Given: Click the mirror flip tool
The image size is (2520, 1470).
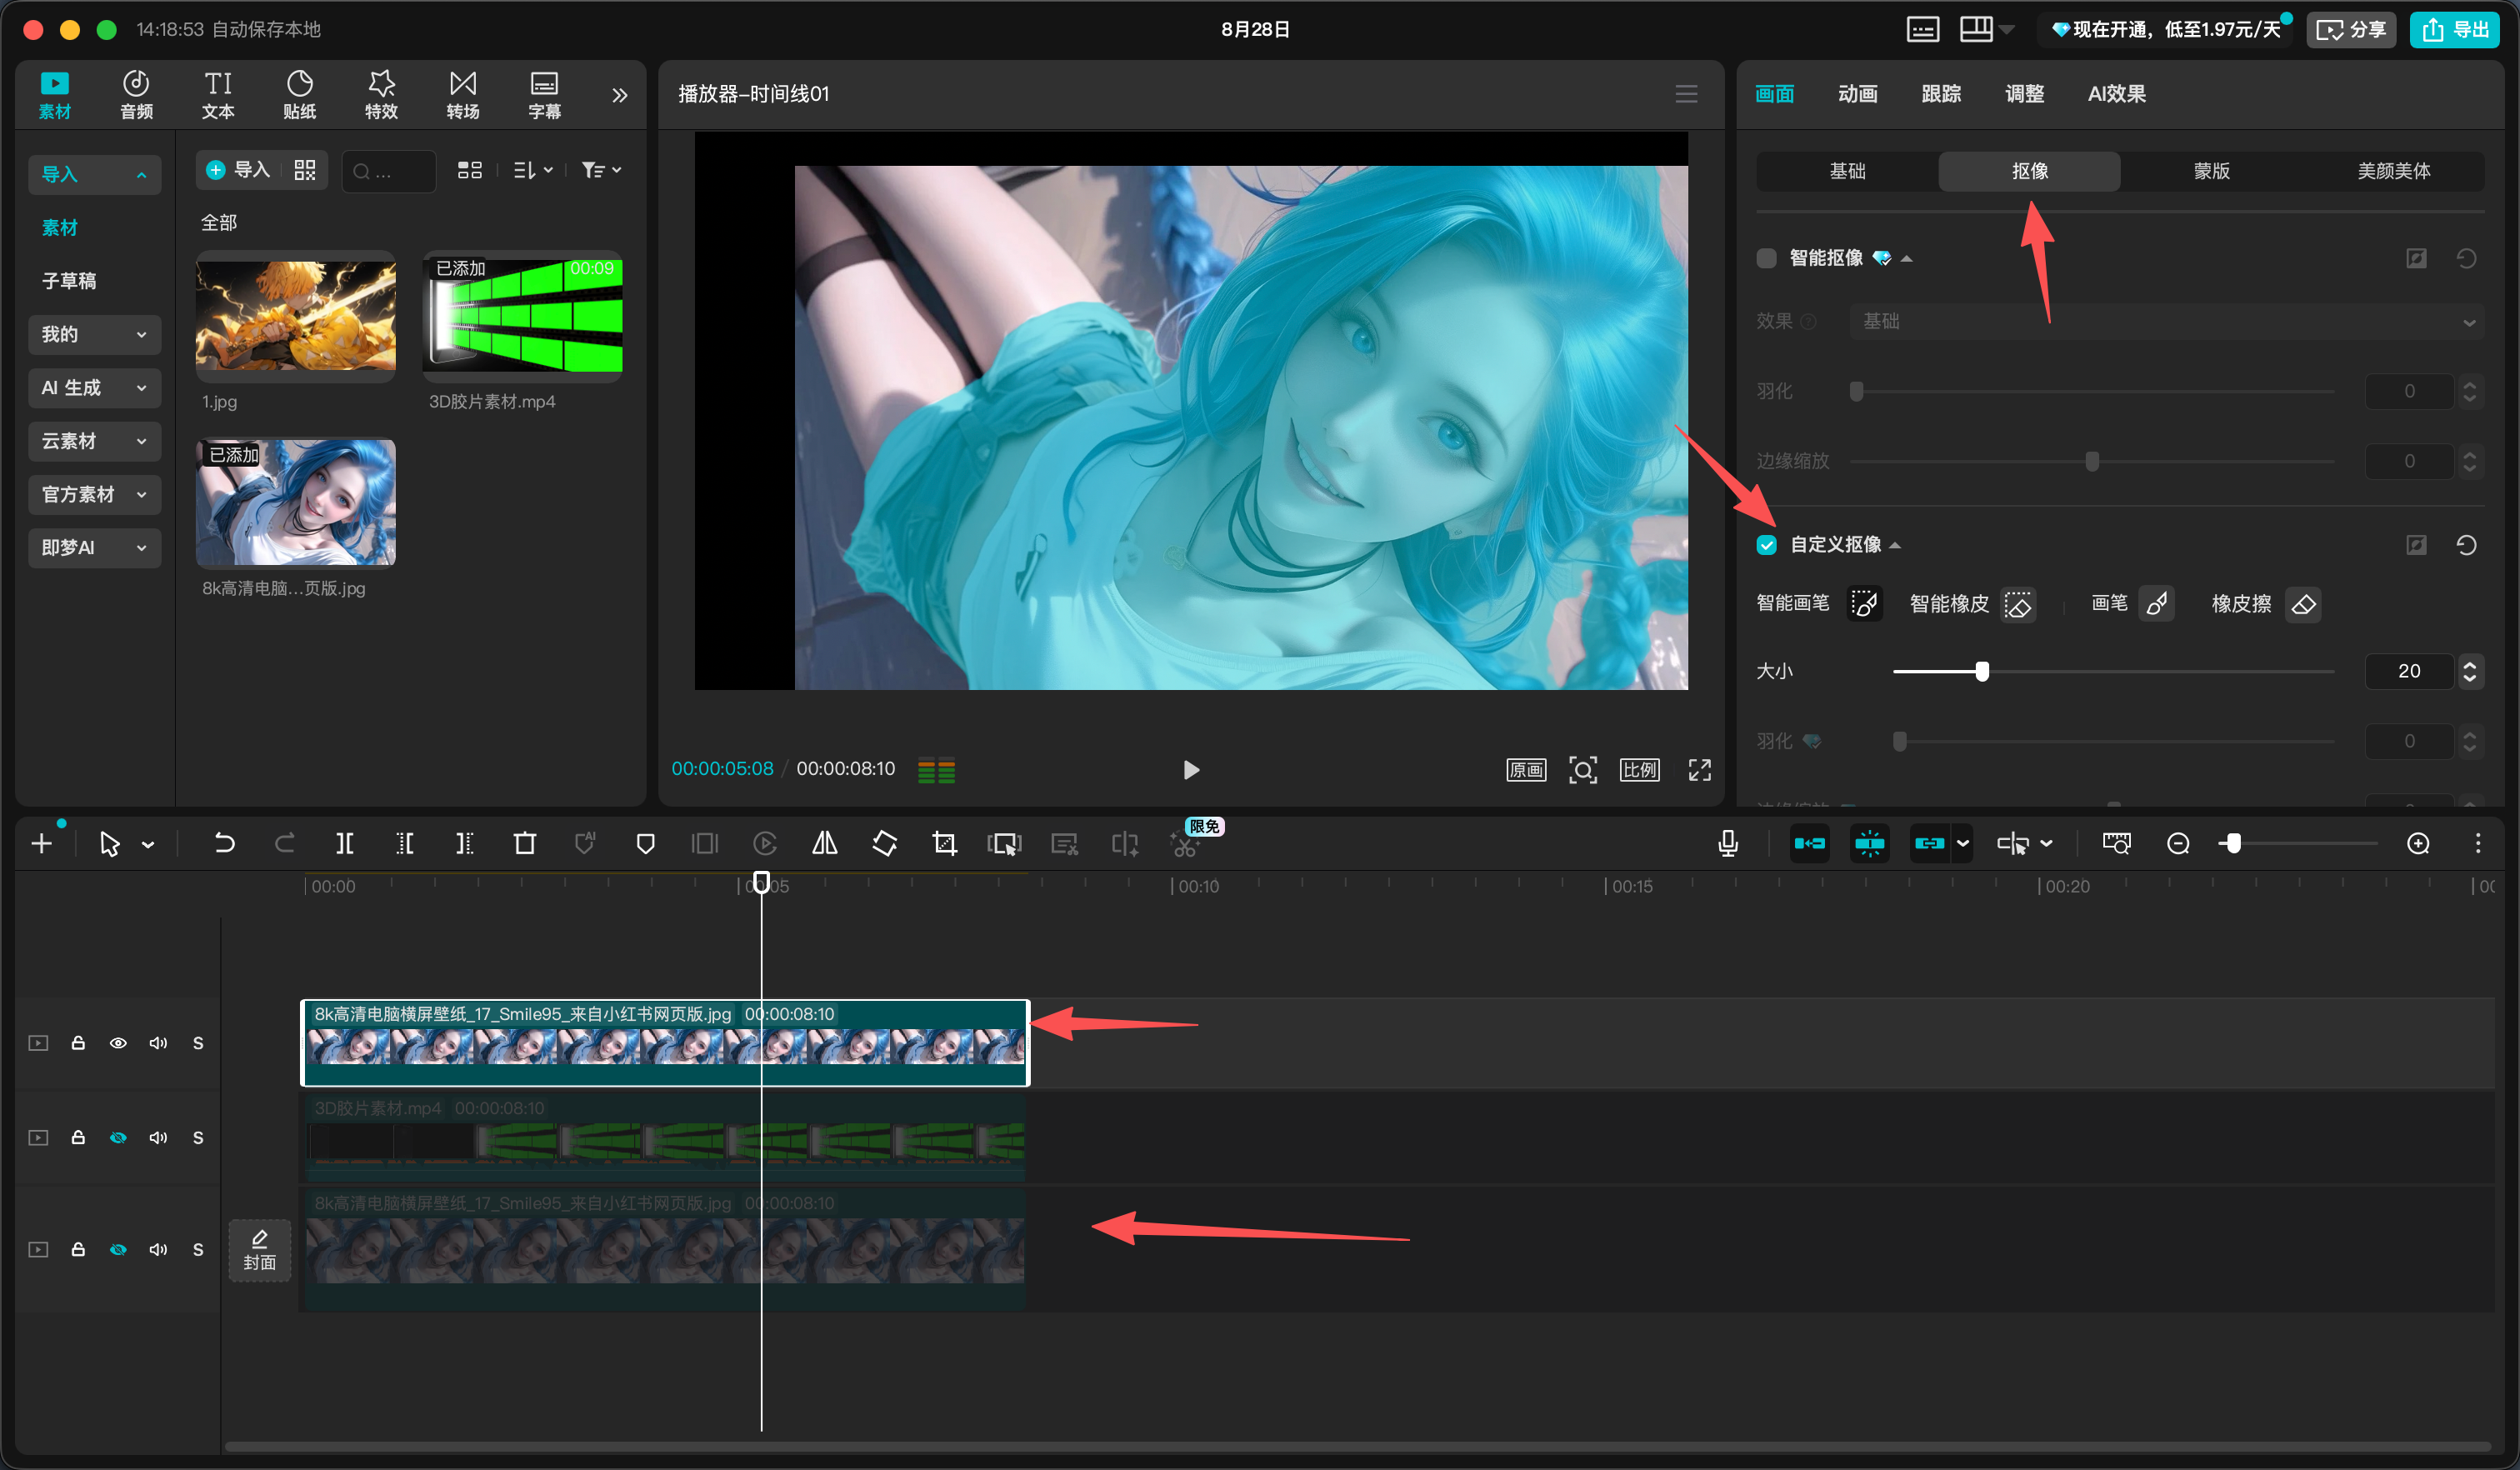Looking at the screenshot, I should pyautogui.click(x=825, y=844).
